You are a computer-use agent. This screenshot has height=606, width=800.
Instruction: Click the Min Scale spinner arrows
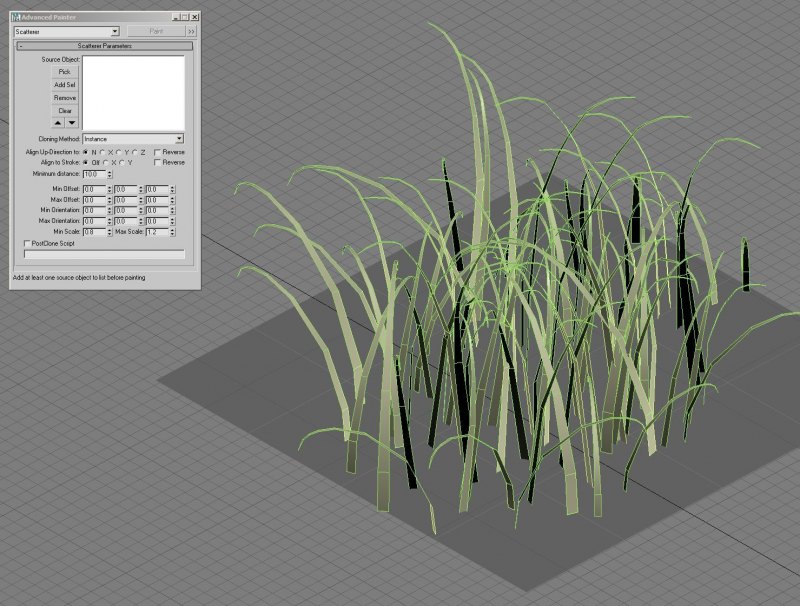click(x=110, y=232)
